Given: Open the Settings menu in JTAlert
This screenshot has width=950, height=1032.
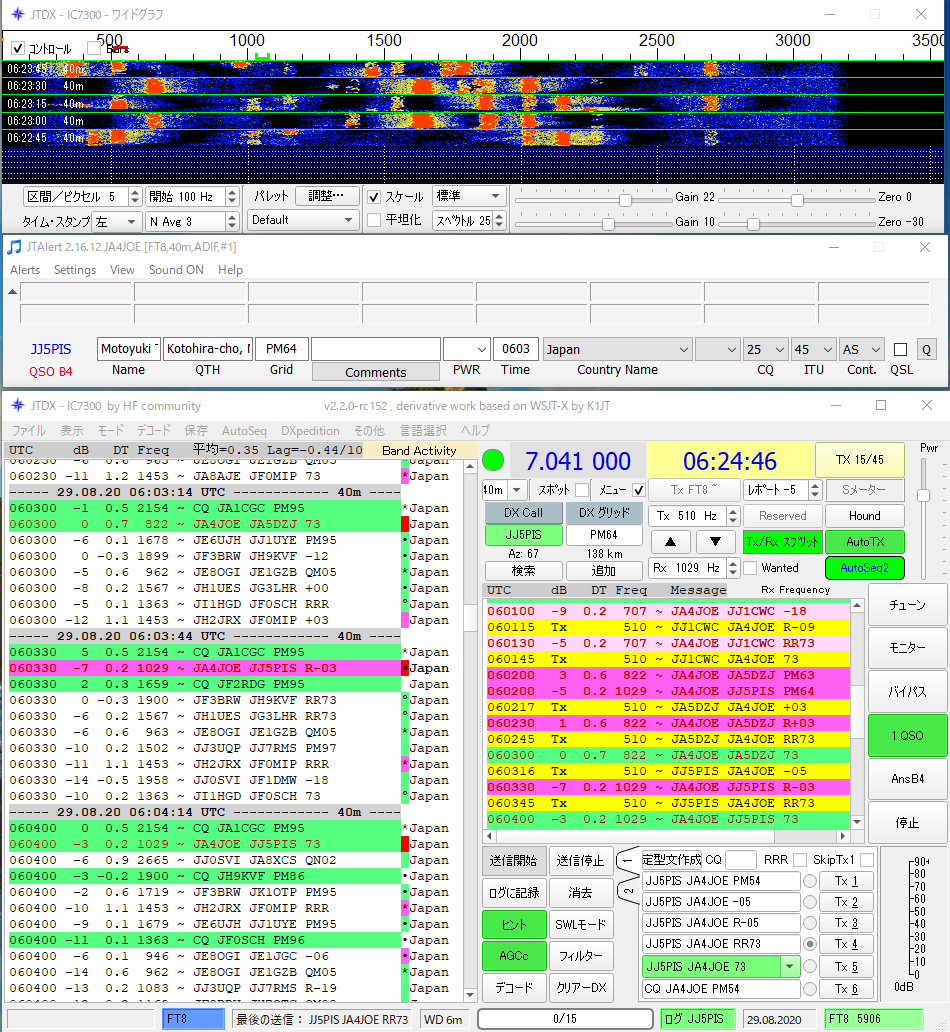Looking at the screenshot, I should [x=75, y=270].
